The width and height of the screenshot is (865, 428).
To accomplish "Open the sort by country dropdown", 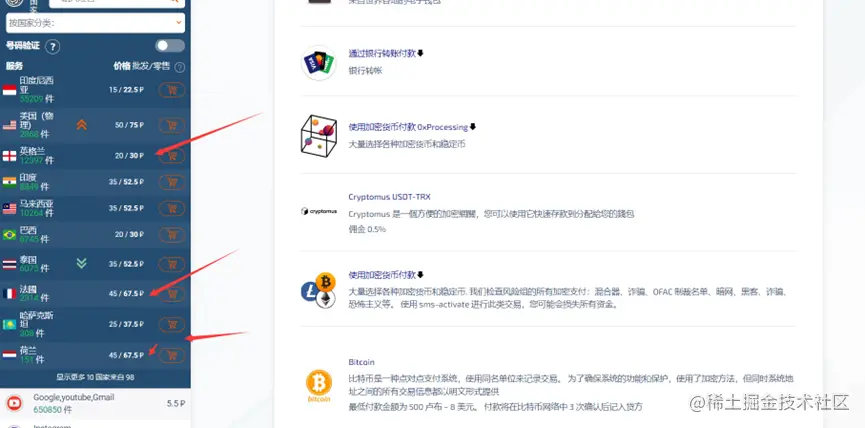I will tap(95, 23).
